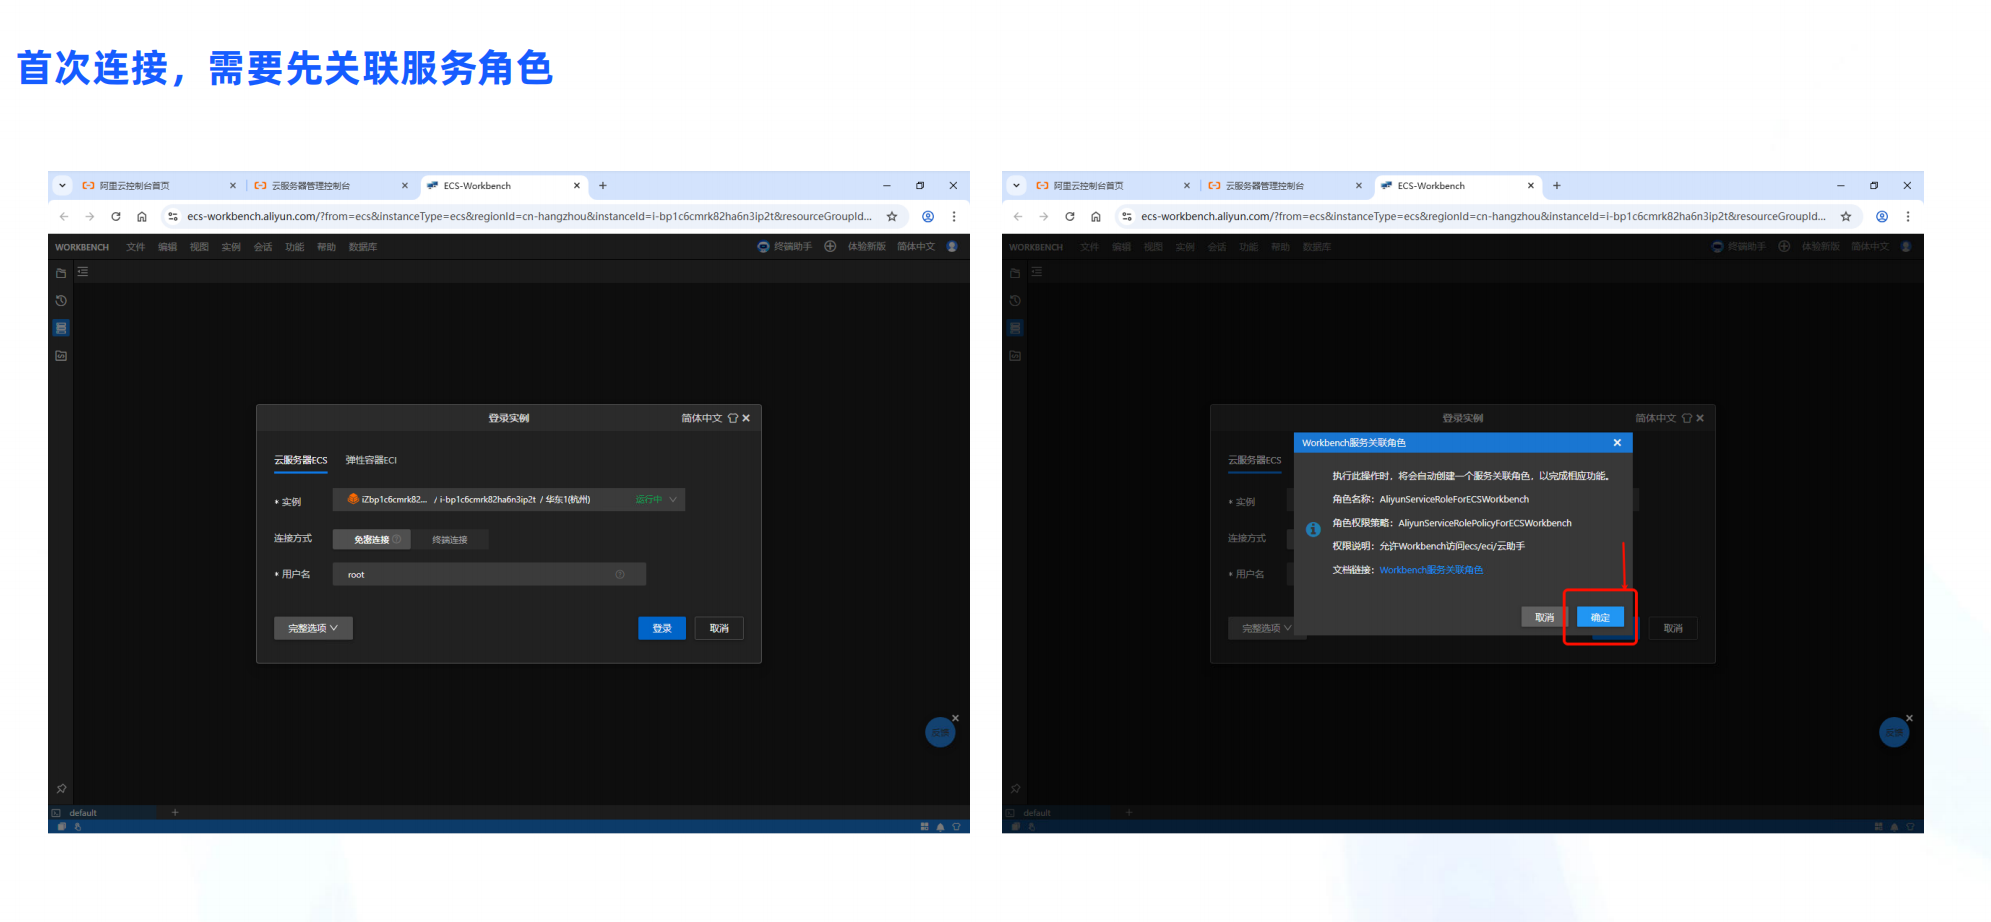The height and width of the screenshot is (922, 1991).
Task: Click help icon beside 免密连接 in left dialog
Action: tap(397, 539)
